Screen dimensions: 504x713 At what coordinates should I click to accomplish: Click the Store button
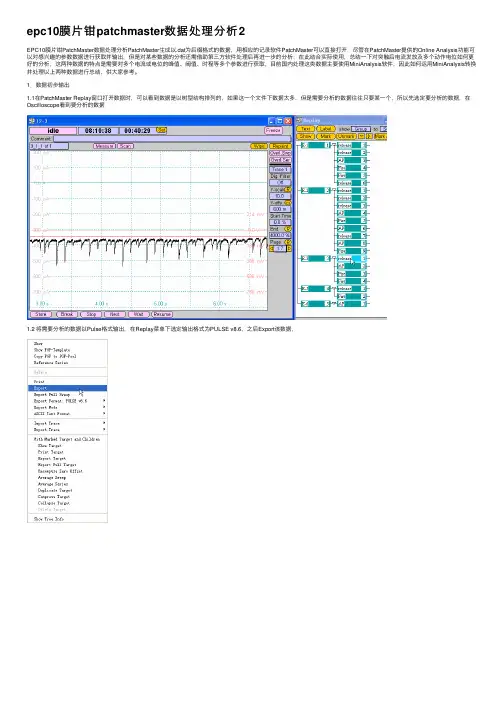41,314
